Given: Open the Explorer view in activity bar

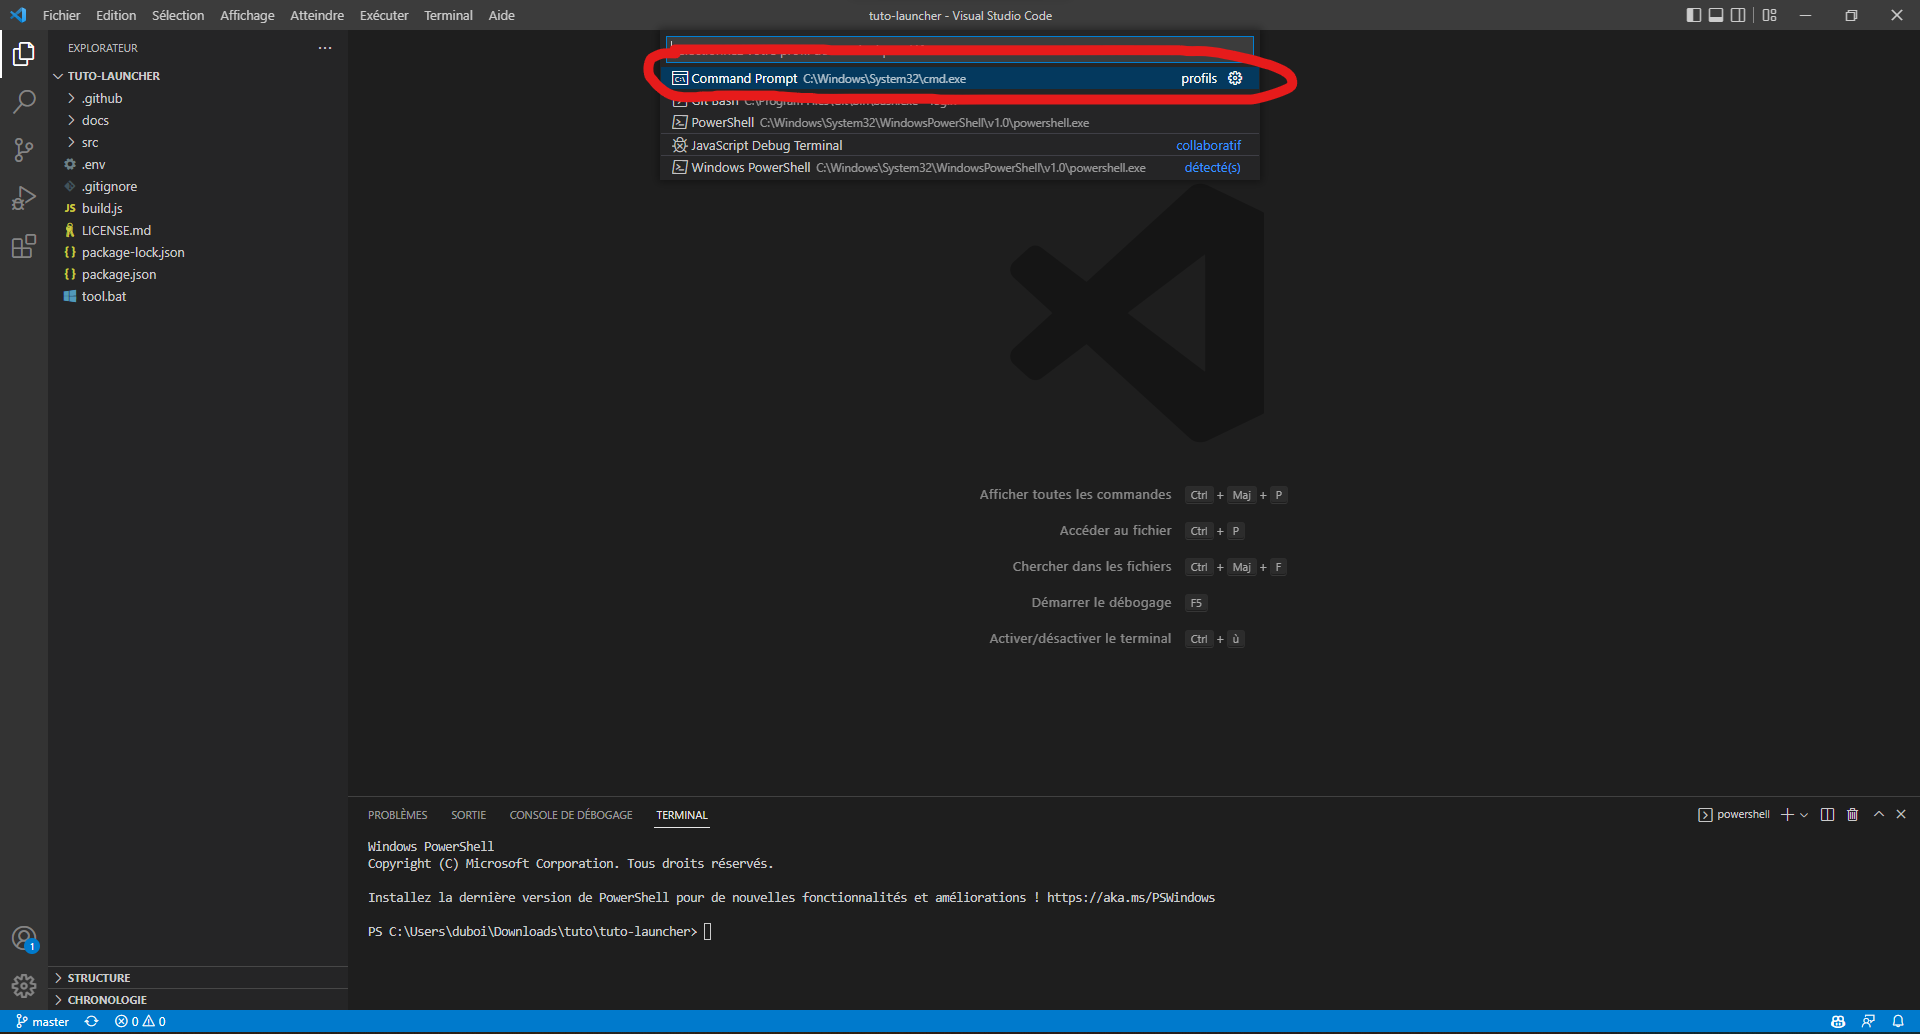Looking at the screenshot, I should click(24, 53).
